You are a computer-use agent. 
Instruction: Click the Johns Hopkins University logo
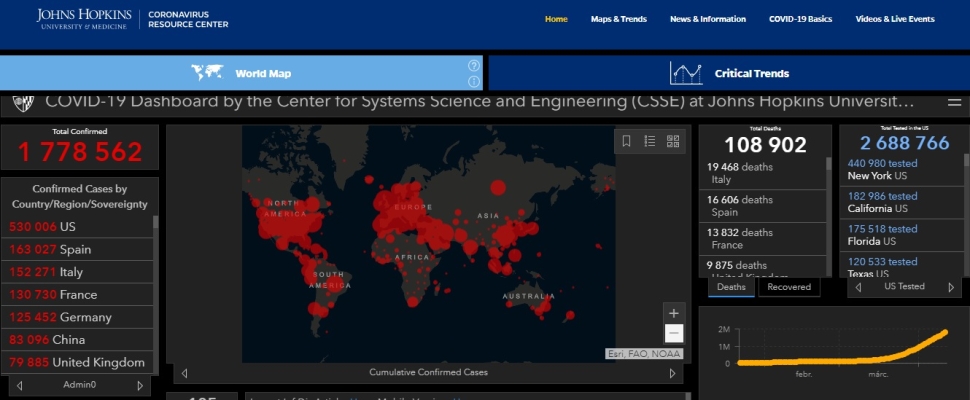tap(84, 19)
